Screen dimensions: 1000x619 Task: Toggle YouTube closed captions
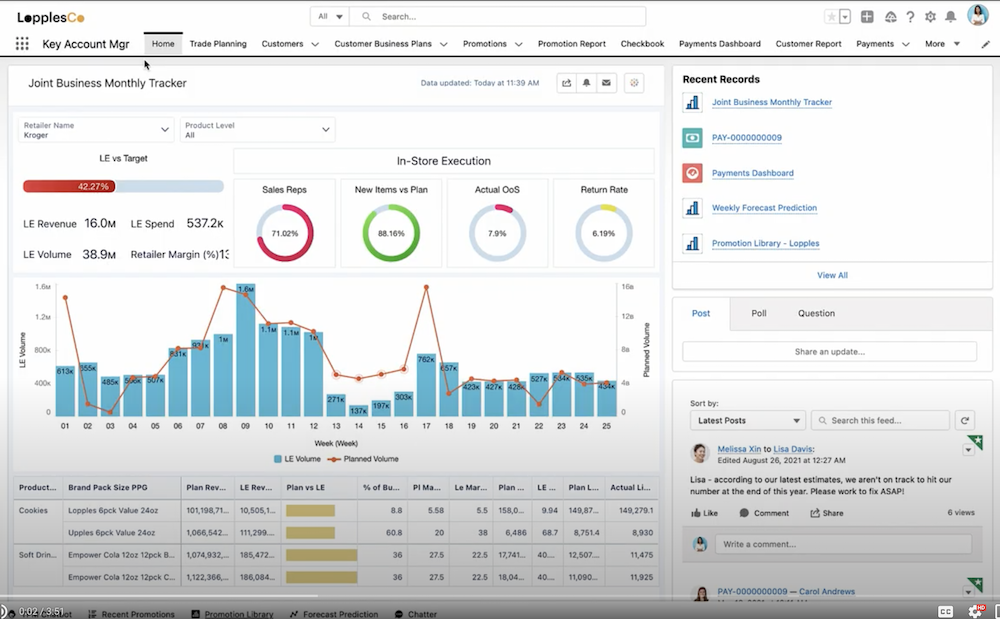(945, 611)
